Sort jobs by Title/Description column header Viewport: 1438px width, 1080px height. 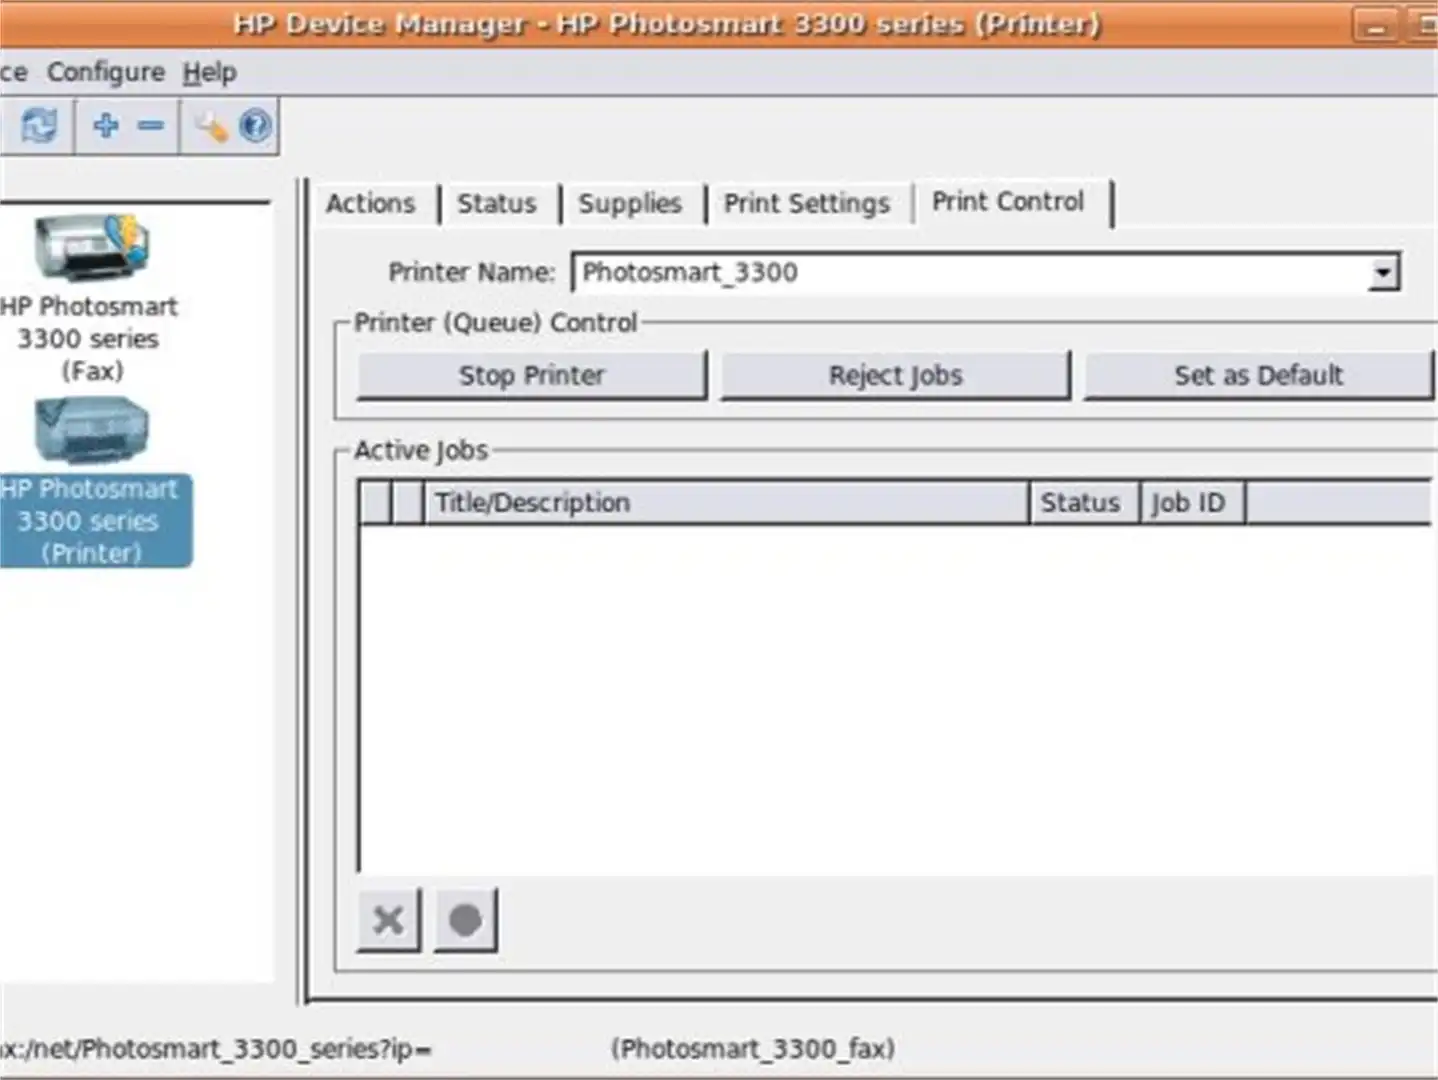point(727,502)
